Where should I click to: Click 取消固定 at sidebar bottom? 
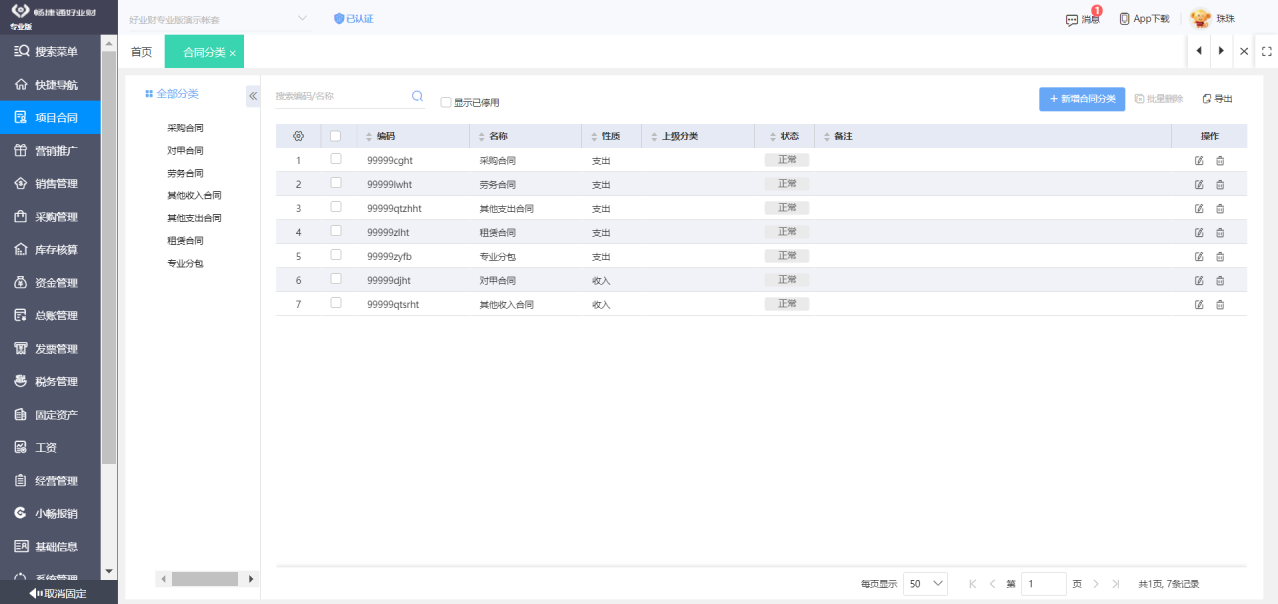[58, 593]
